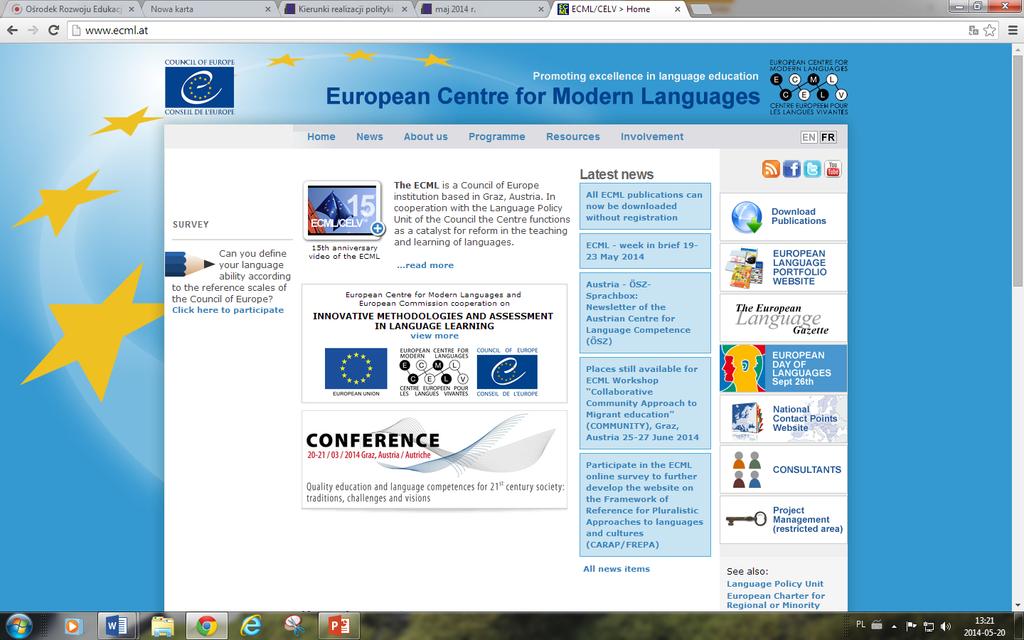Screen dimensions: 1024x640
Task: Open news about publications downloadable without registration
Action: tap(645, 206)
